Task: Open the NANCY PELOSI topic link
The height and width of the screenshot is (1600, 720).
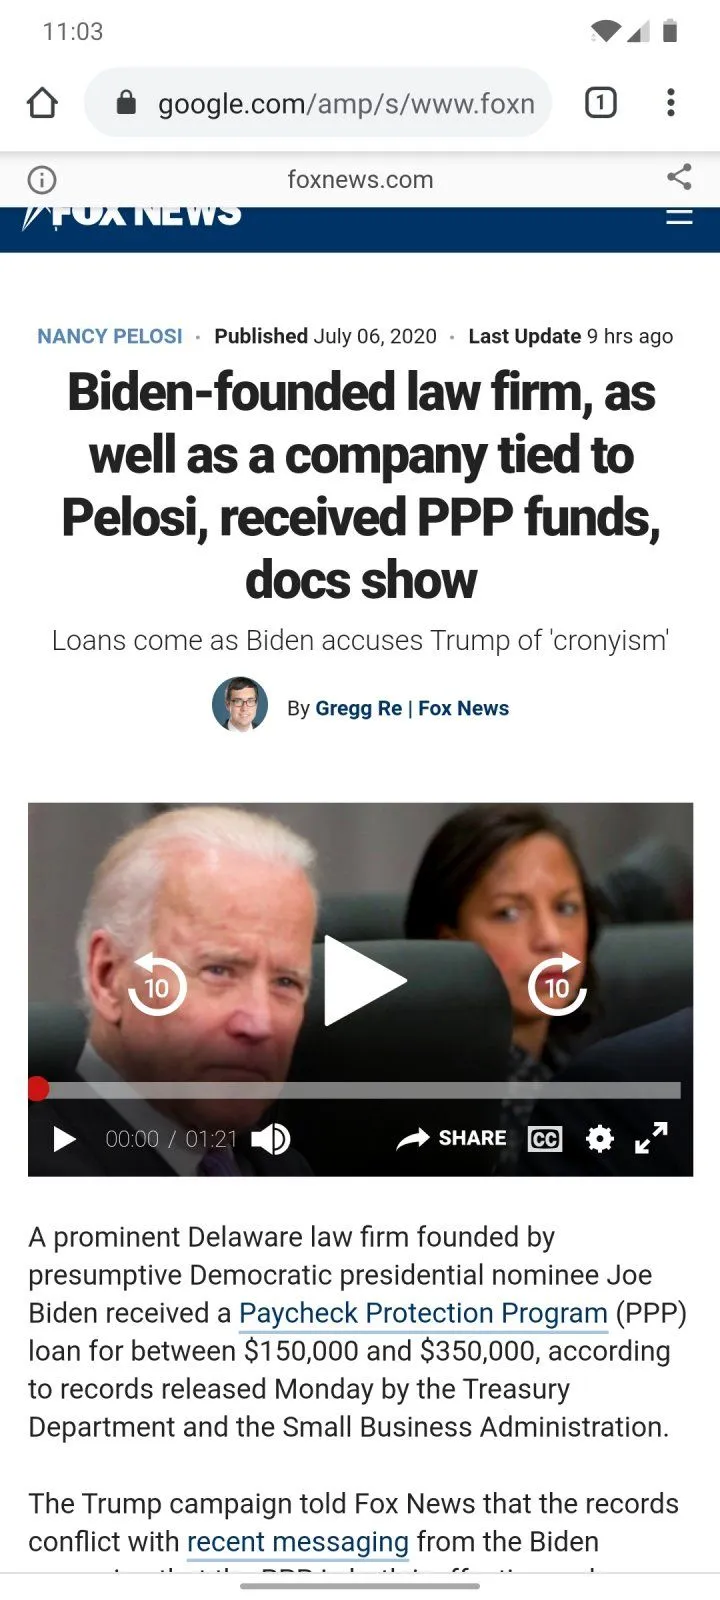Action: click(x=110, y=336)
